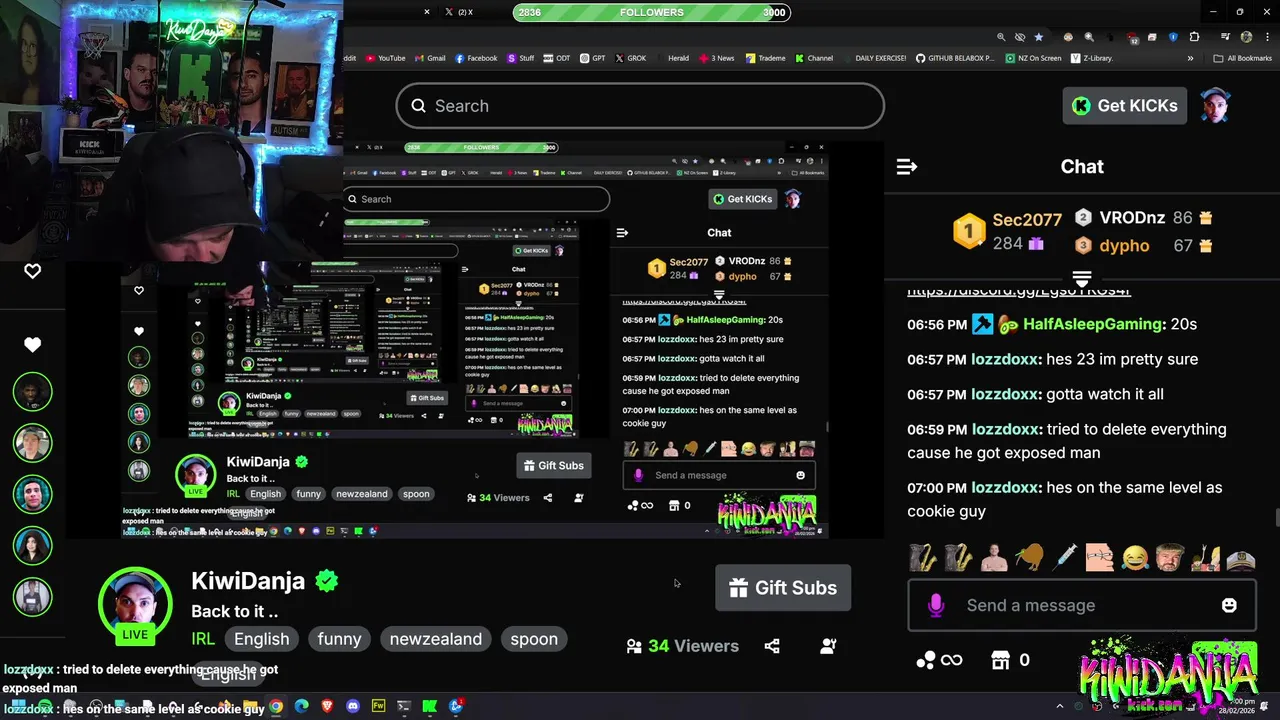
Task: Select the spoon tag
Action: click(534, 639)
